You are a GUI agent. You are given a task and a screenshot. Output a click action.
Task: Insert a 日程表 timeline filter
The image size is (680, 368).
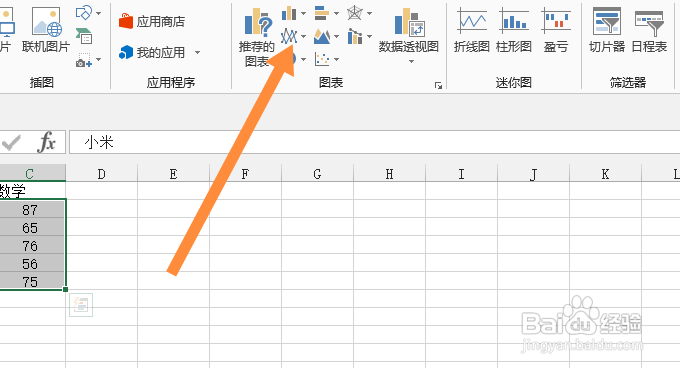point(649,30)
